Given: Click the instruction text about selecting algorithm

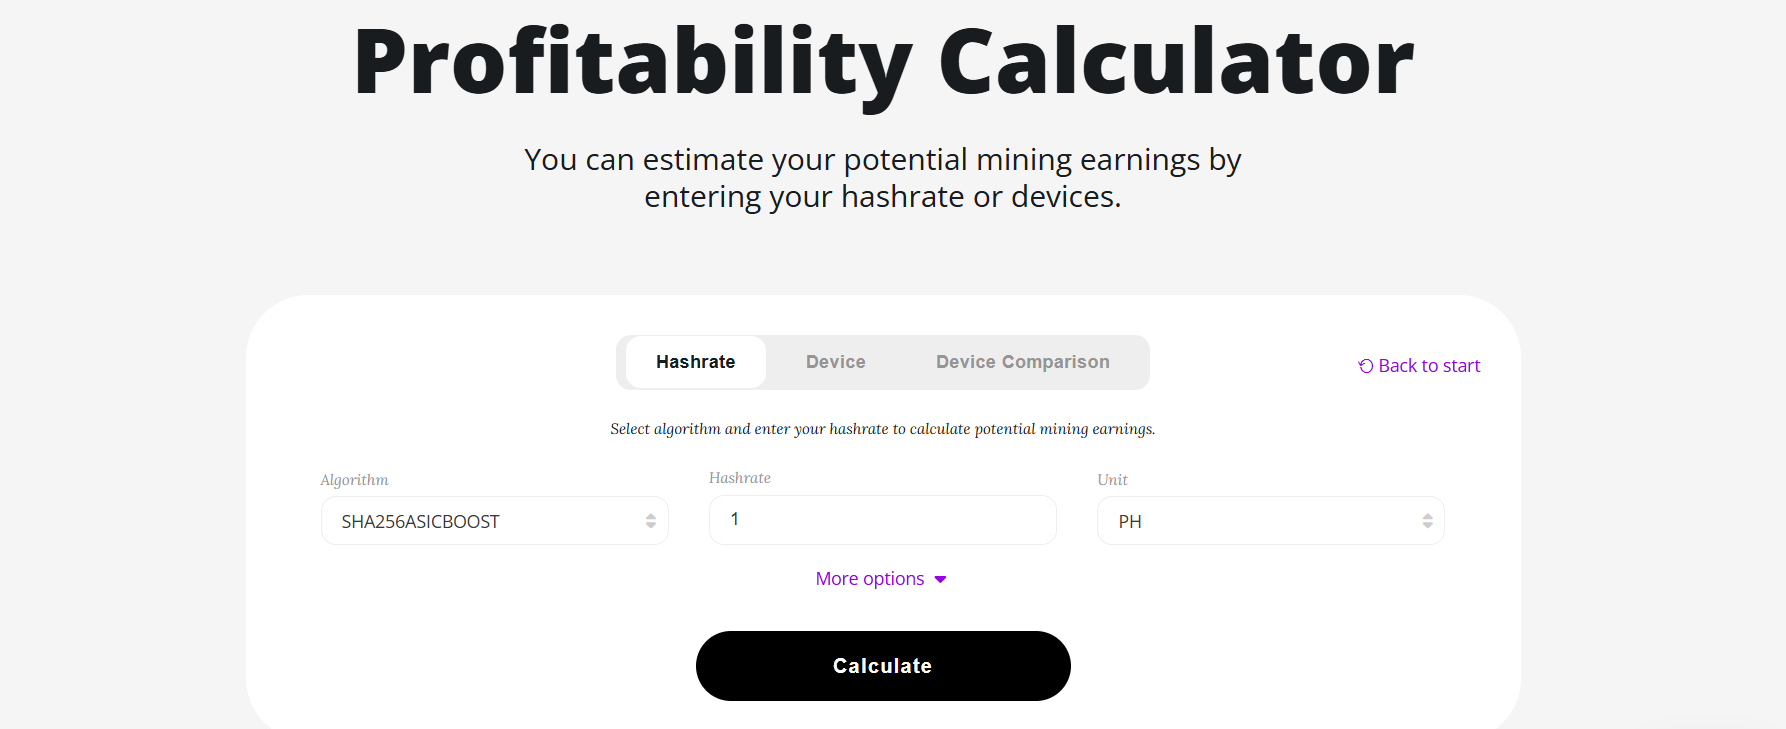Looking at the screenshot, I should (881, 428).
